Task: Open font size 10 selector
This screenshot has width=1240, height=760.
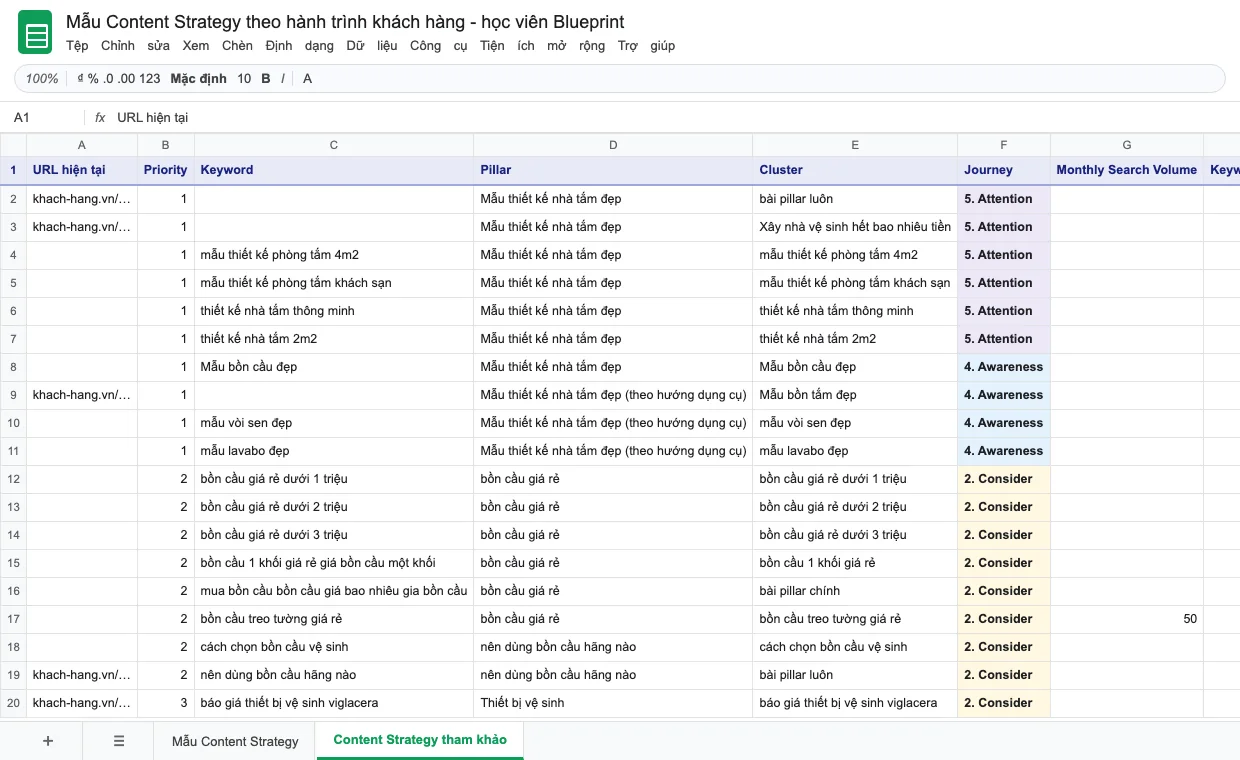Action: click(244, 79)
